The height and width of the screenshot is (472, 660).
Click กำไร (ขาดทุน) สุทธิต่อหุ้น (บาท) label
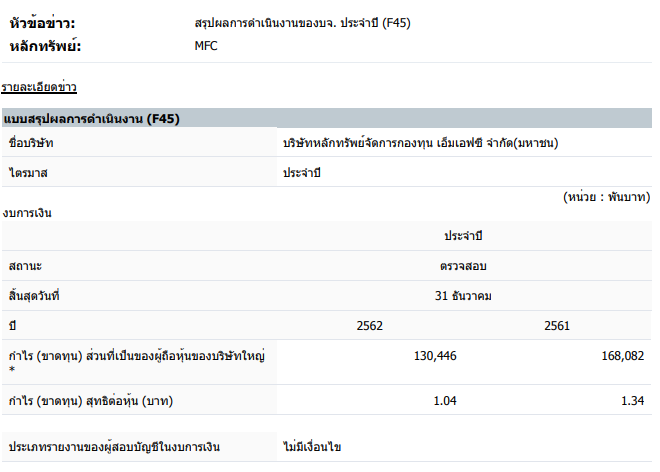click(91, 401)
